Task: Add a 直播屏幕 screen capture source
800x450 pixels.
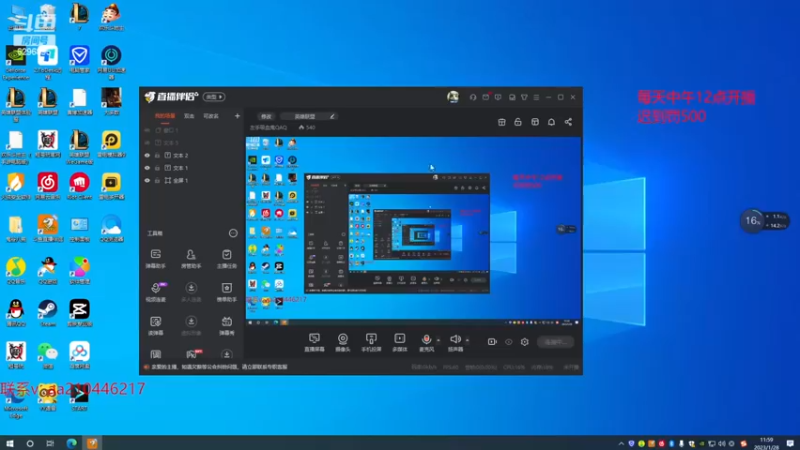Action: point(314,342)
